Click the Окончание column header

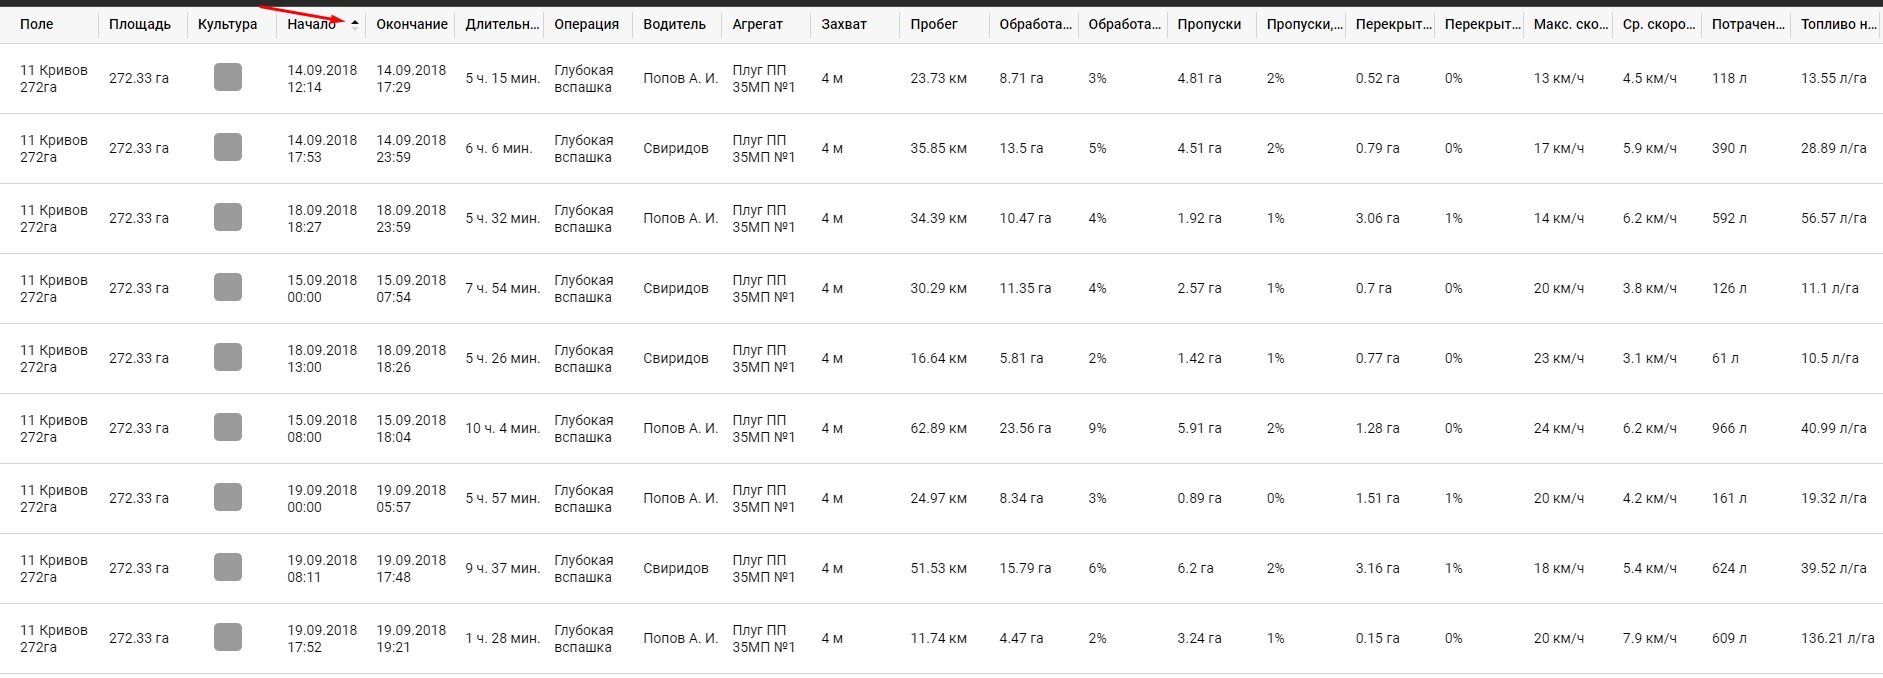(412, 24)
